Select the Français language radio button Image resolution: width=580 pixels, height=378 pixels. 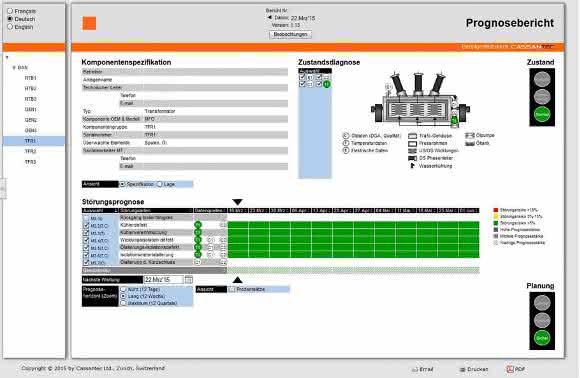tap(10, 11)
